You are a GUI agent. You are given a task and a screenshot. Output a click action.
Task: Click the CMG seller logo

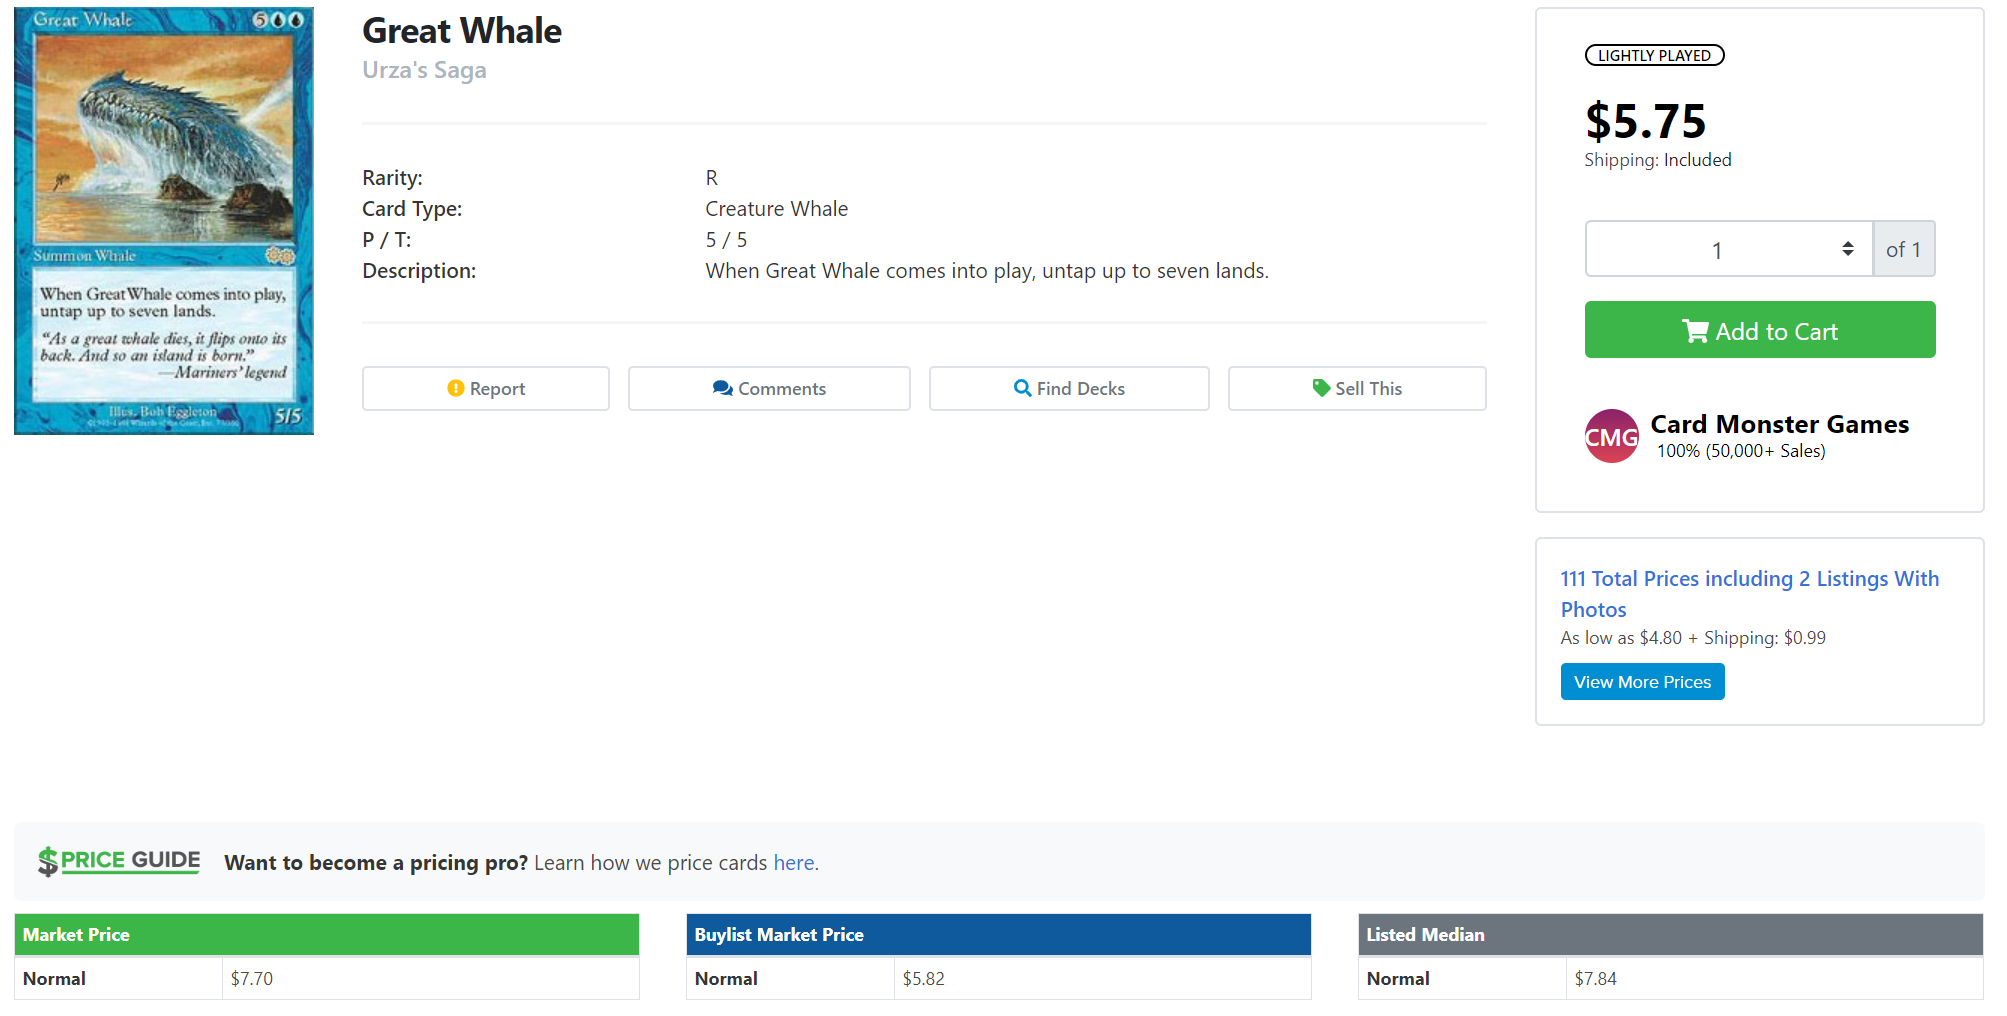(x=1611, y=436)
